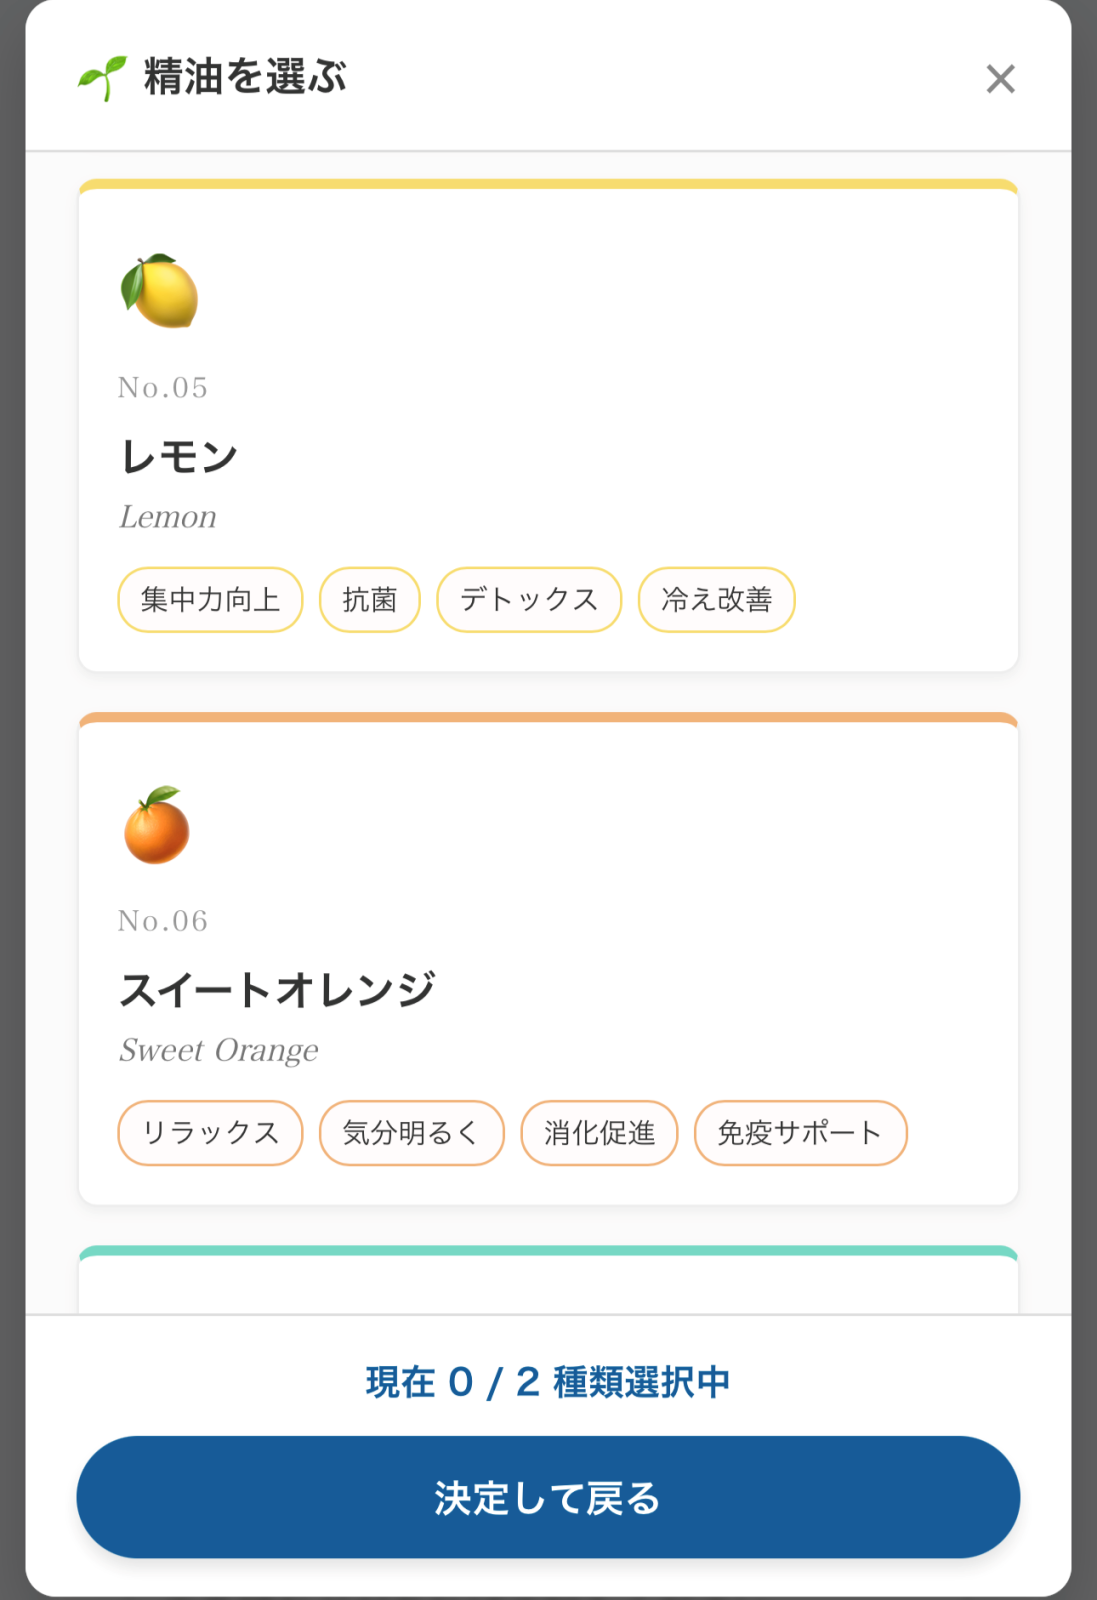
Task: Select the スイートオレンジ oil card title
Action: 278,990
